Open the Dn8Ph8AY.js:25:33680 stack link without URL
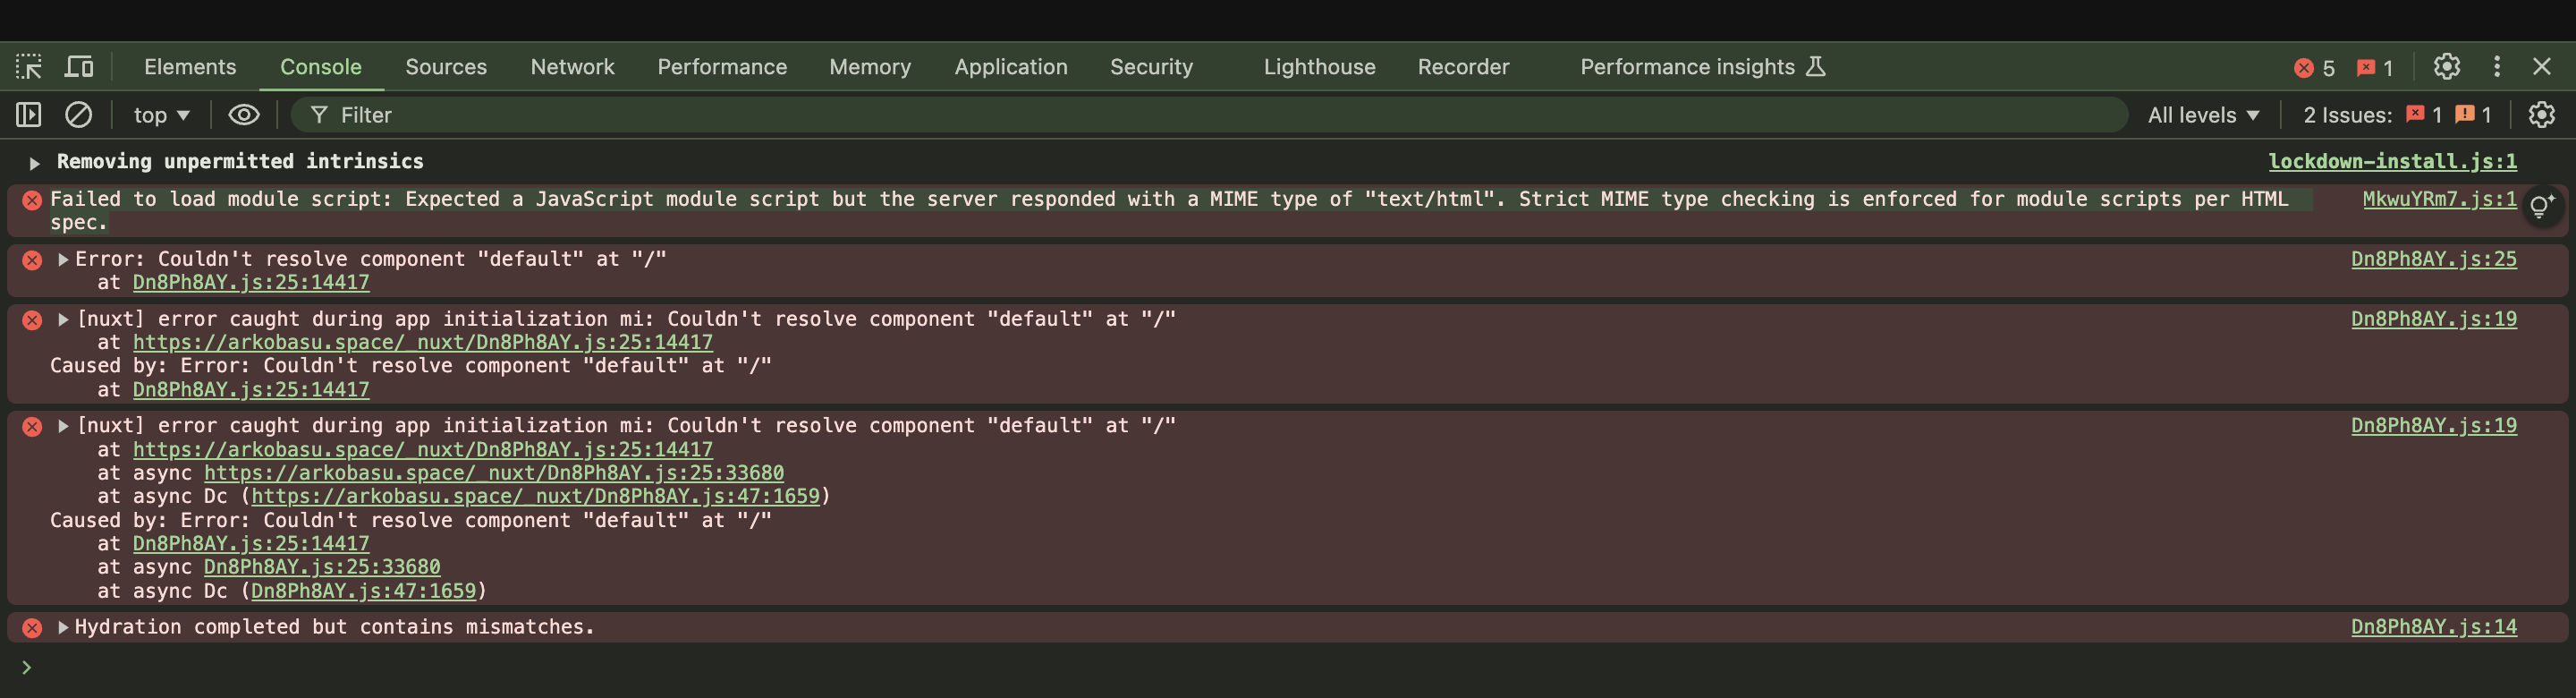The width and height of the screenshot is (2576, 698). pyautogui.click(x=322, y=567)
